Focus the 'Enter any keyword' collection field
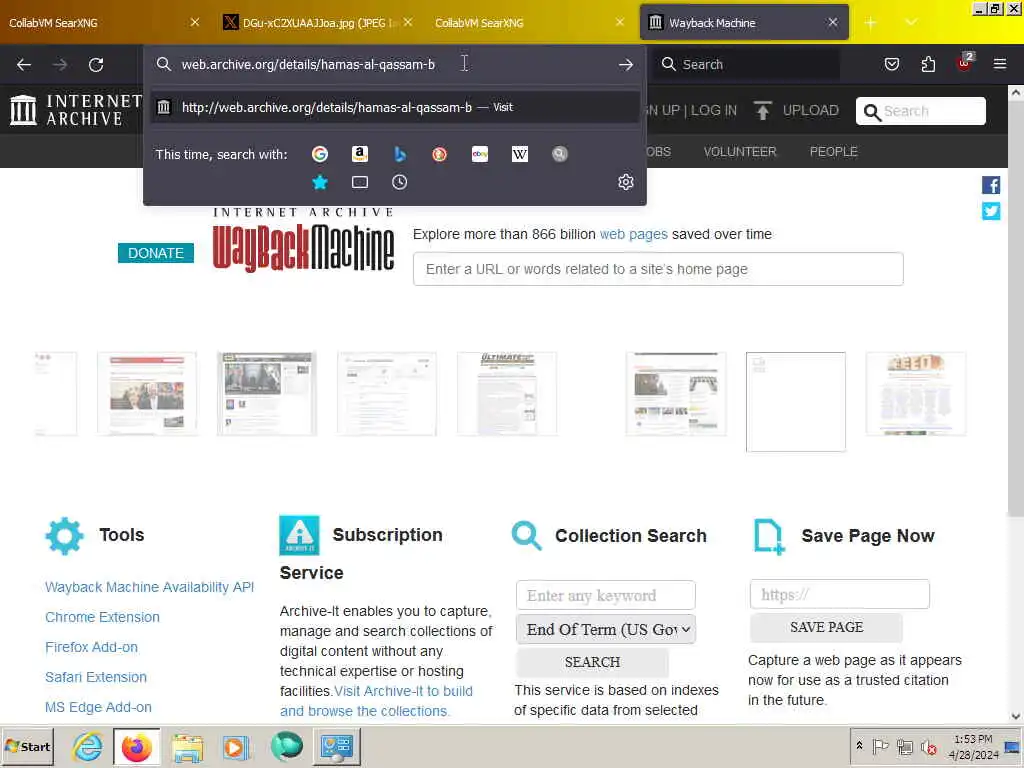 [605, 595]
